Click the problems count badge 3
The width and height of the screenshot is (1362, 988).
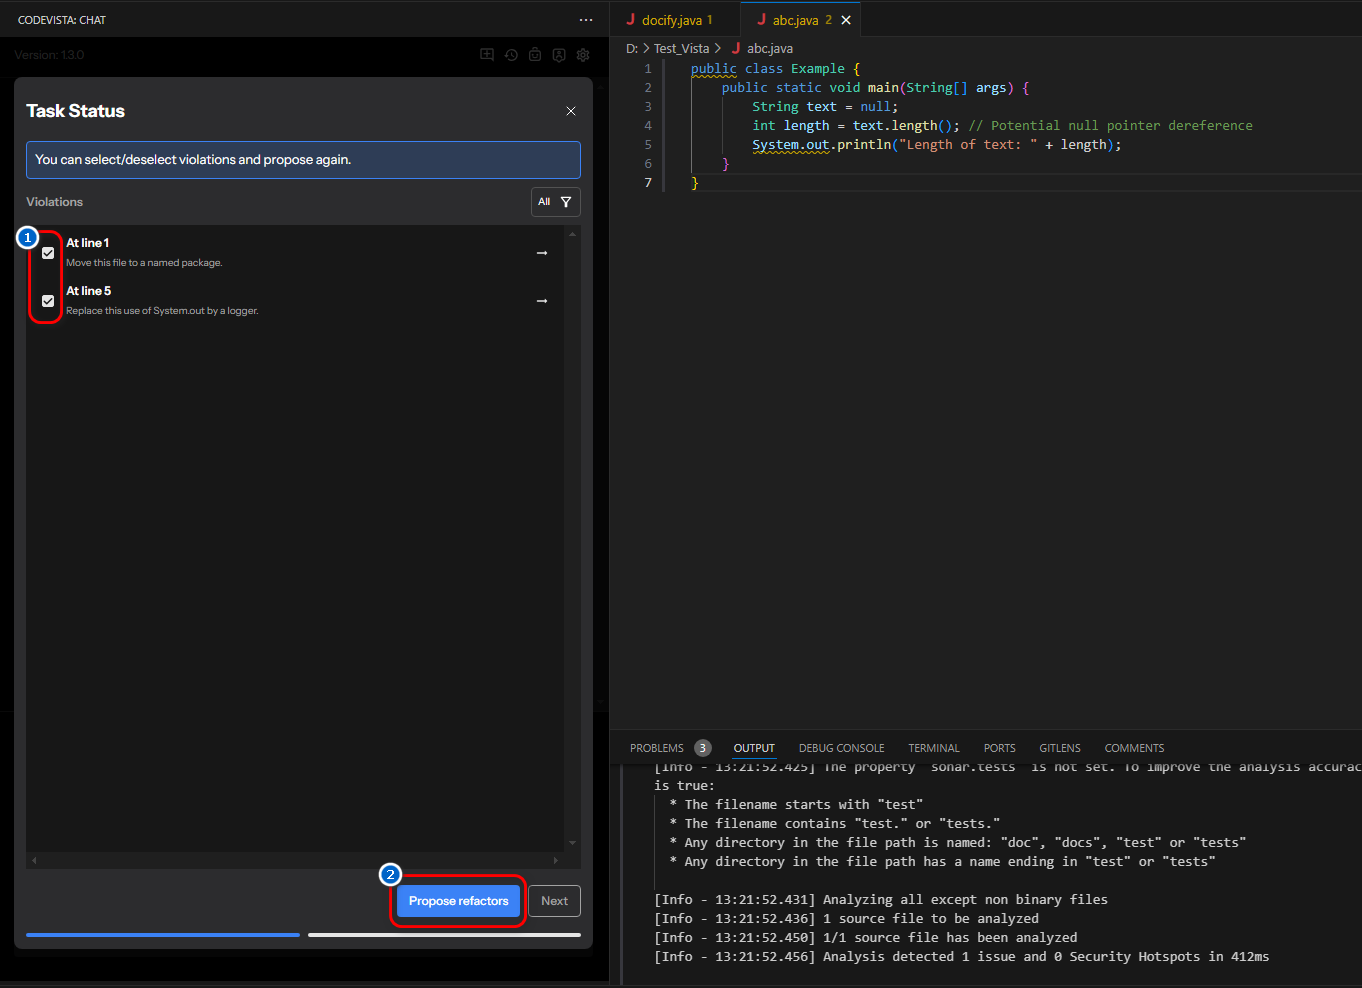tap(703, 748)
